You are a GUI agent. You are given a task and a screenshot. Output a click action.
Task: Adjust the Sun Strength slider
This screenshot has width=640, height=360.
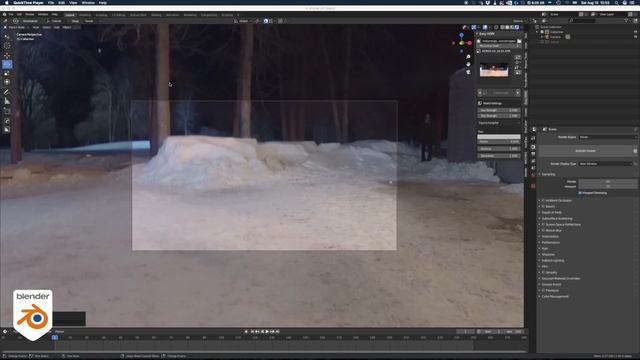coord(499,110)
